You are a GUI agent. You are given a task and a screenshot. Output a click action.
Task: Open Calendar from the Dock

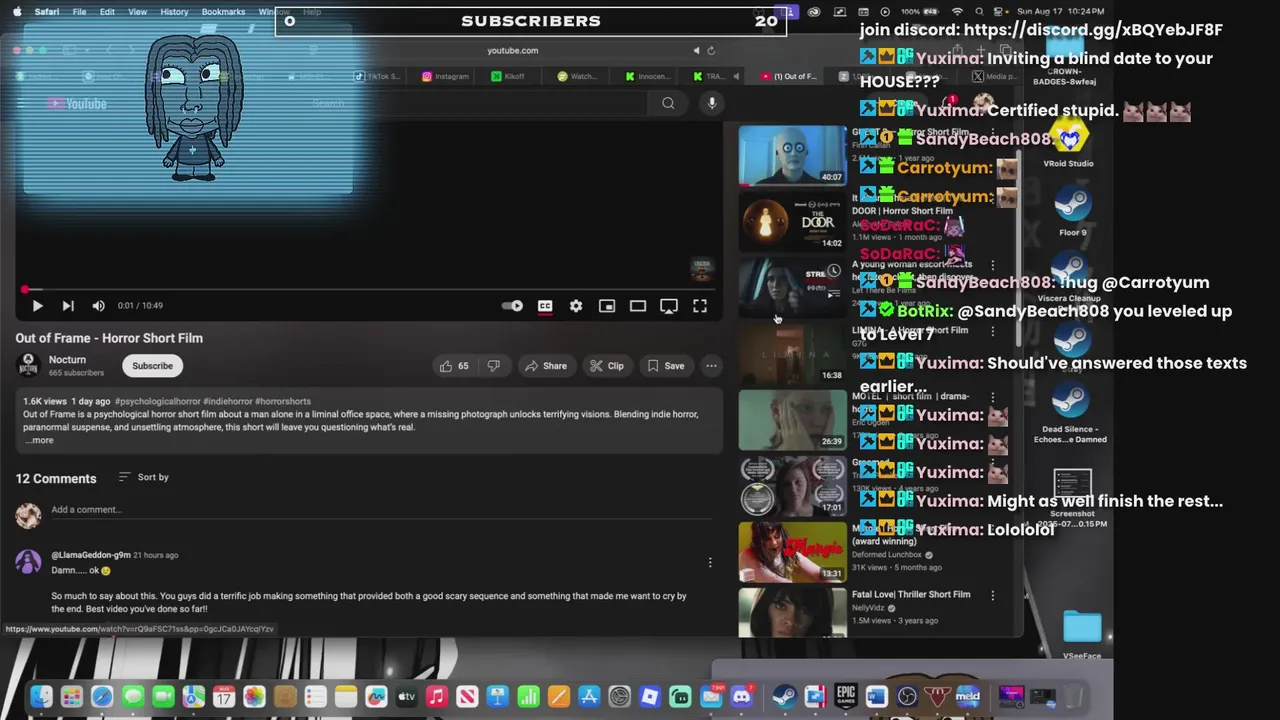[224, 697]
